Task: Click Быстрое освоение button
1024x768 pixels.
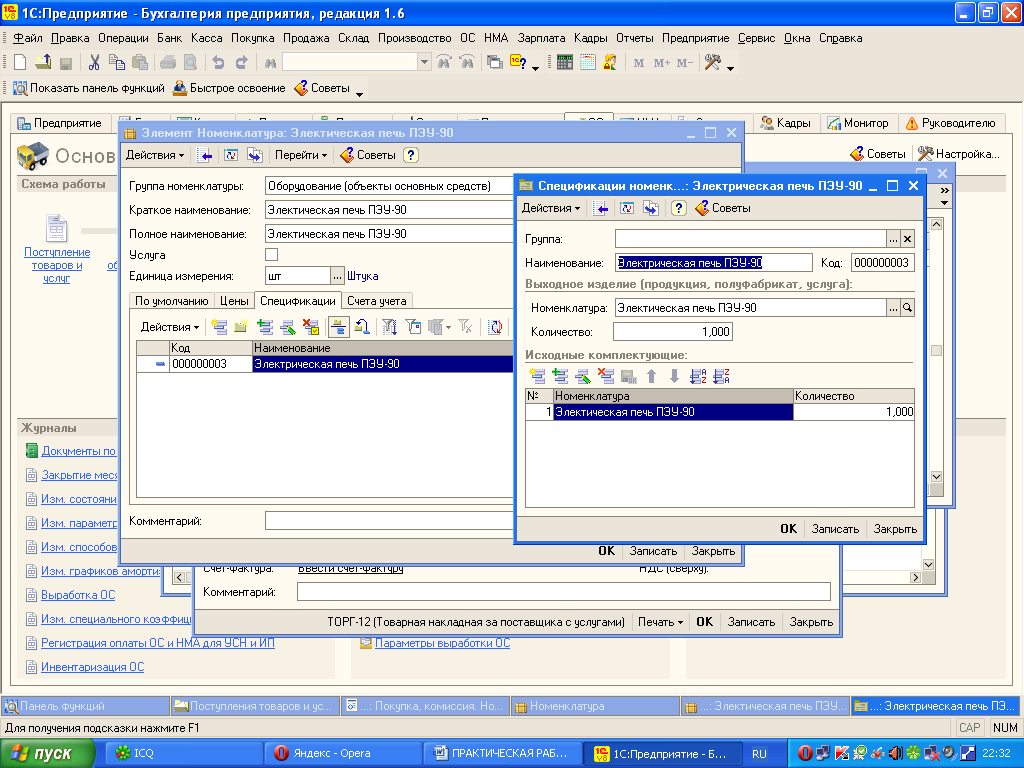Action: 229,88
